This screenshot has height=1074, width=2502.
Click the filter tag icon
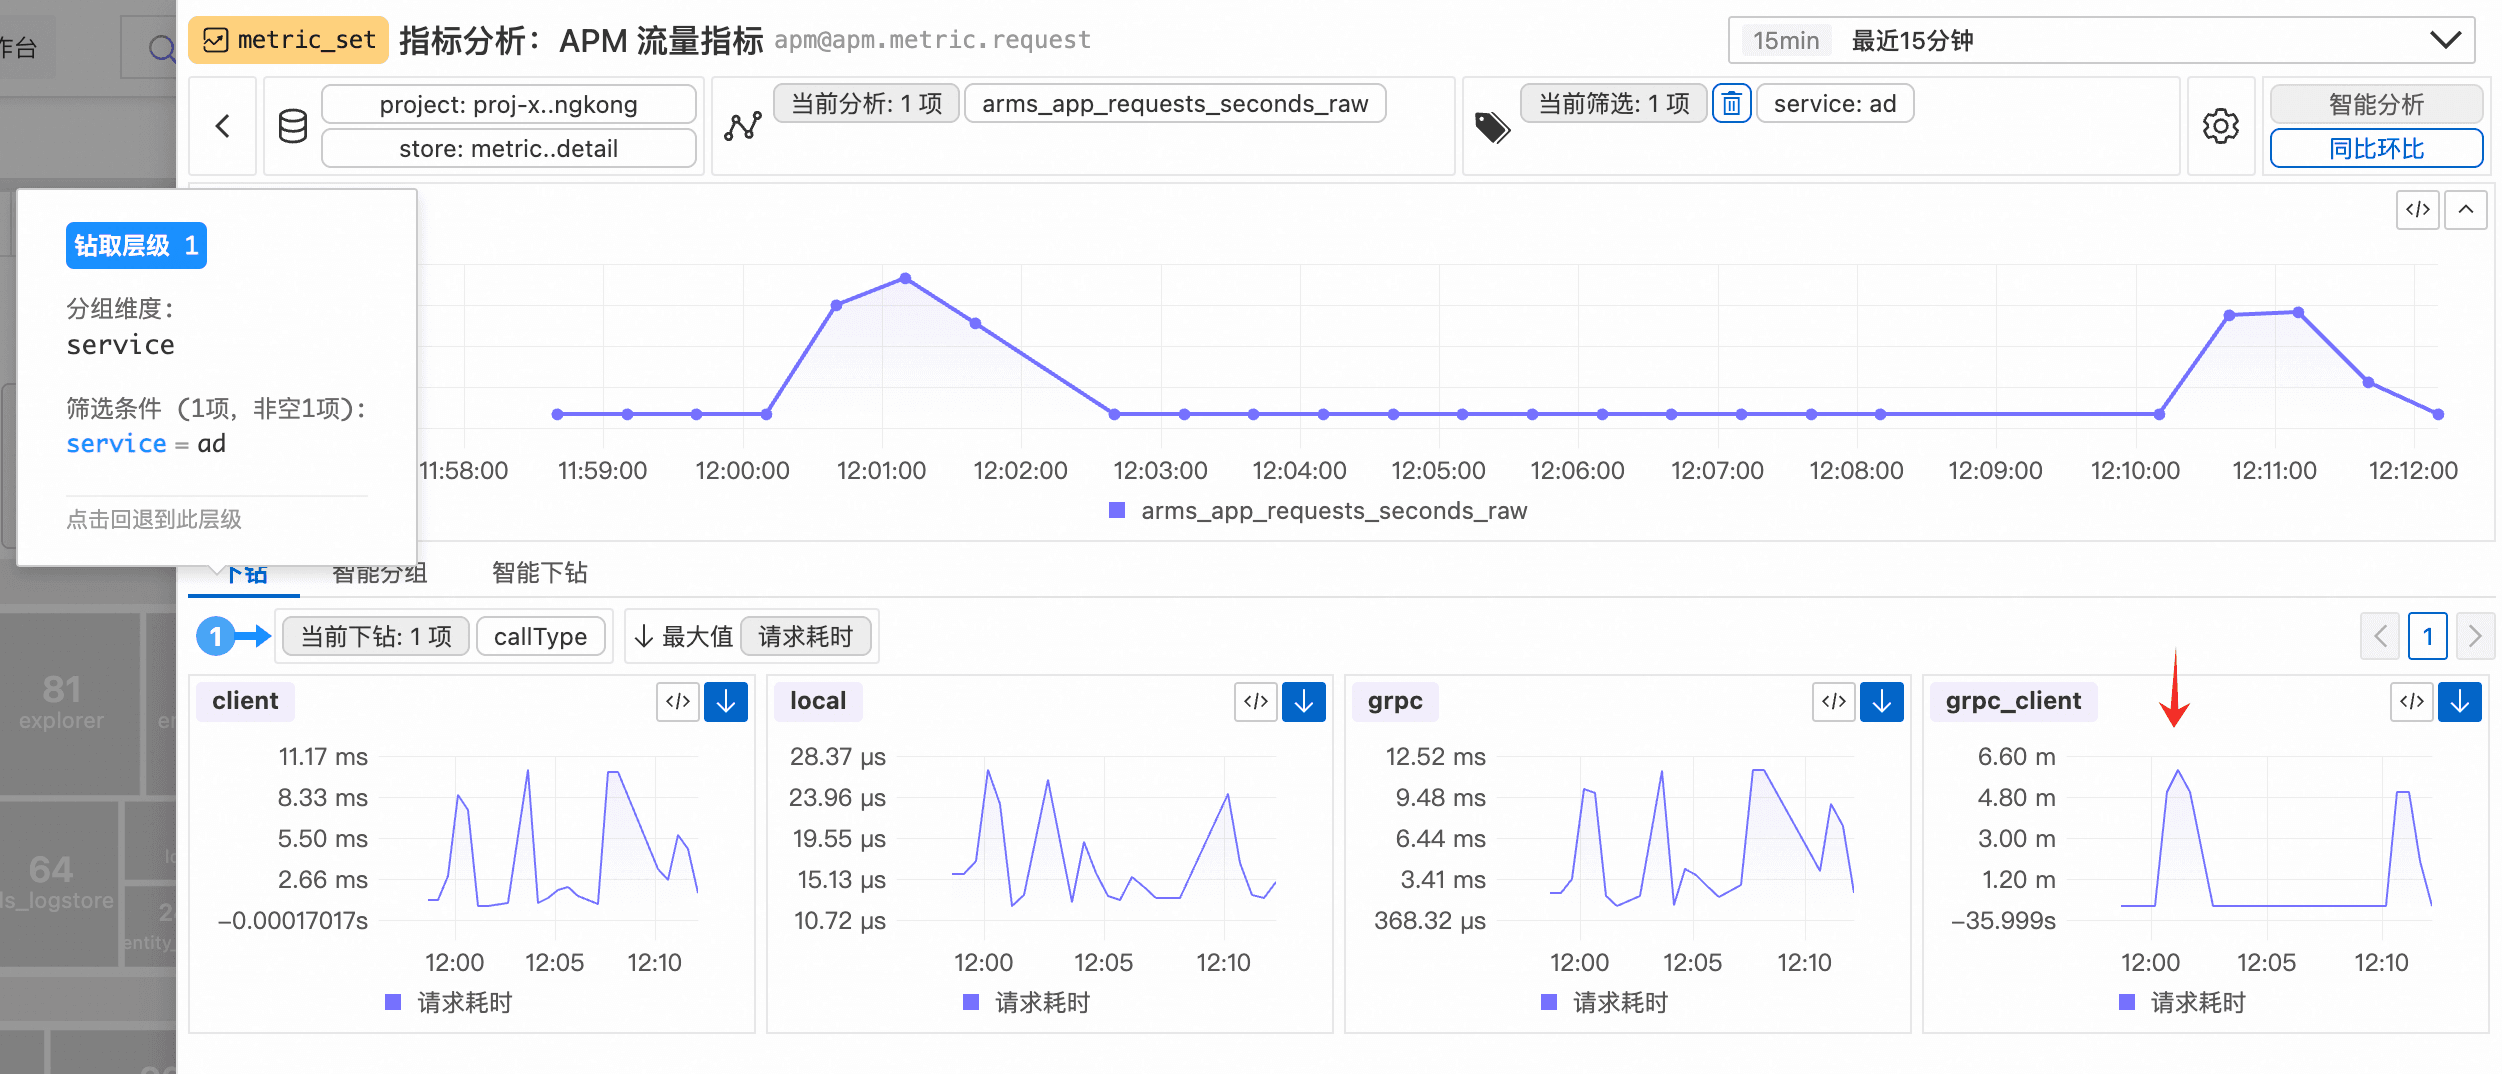(x=1492, y=127)
